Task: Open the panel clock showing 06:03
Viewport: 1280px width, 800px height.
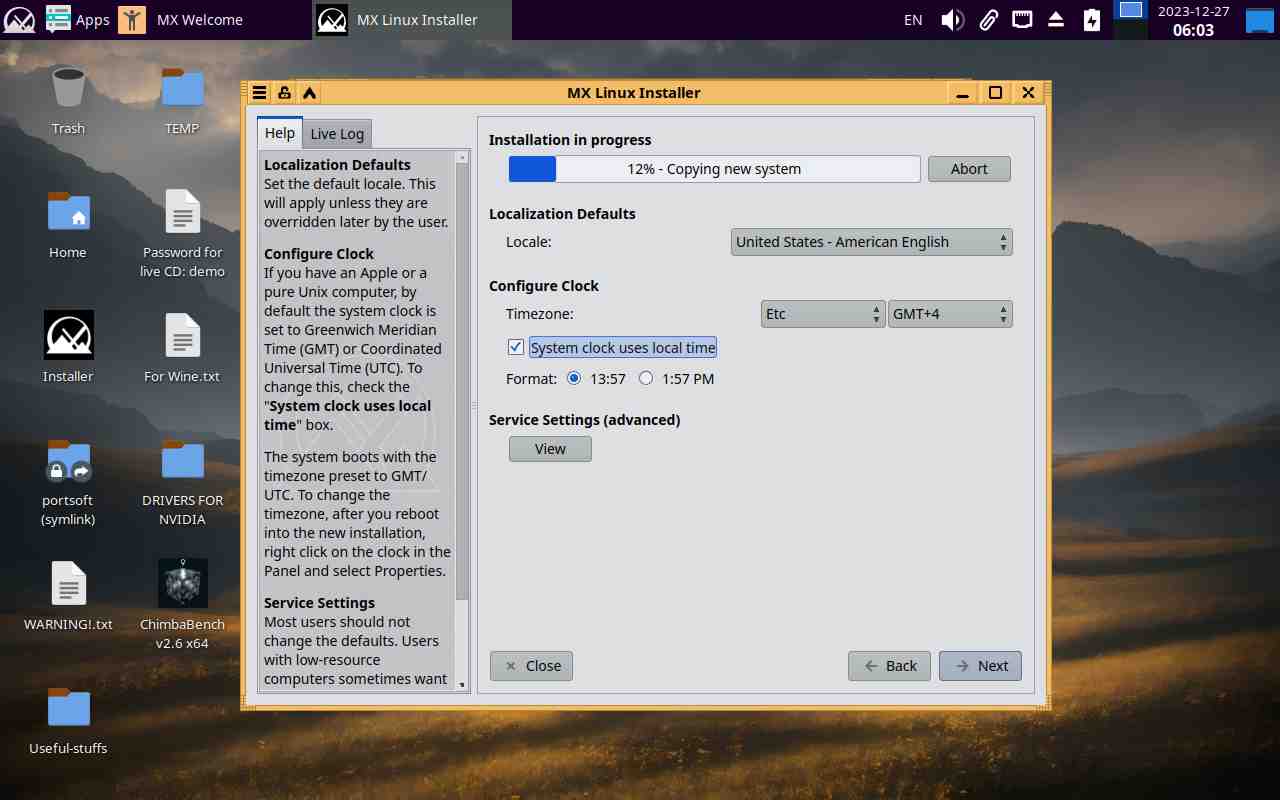Action: [x=1193, y=20]
